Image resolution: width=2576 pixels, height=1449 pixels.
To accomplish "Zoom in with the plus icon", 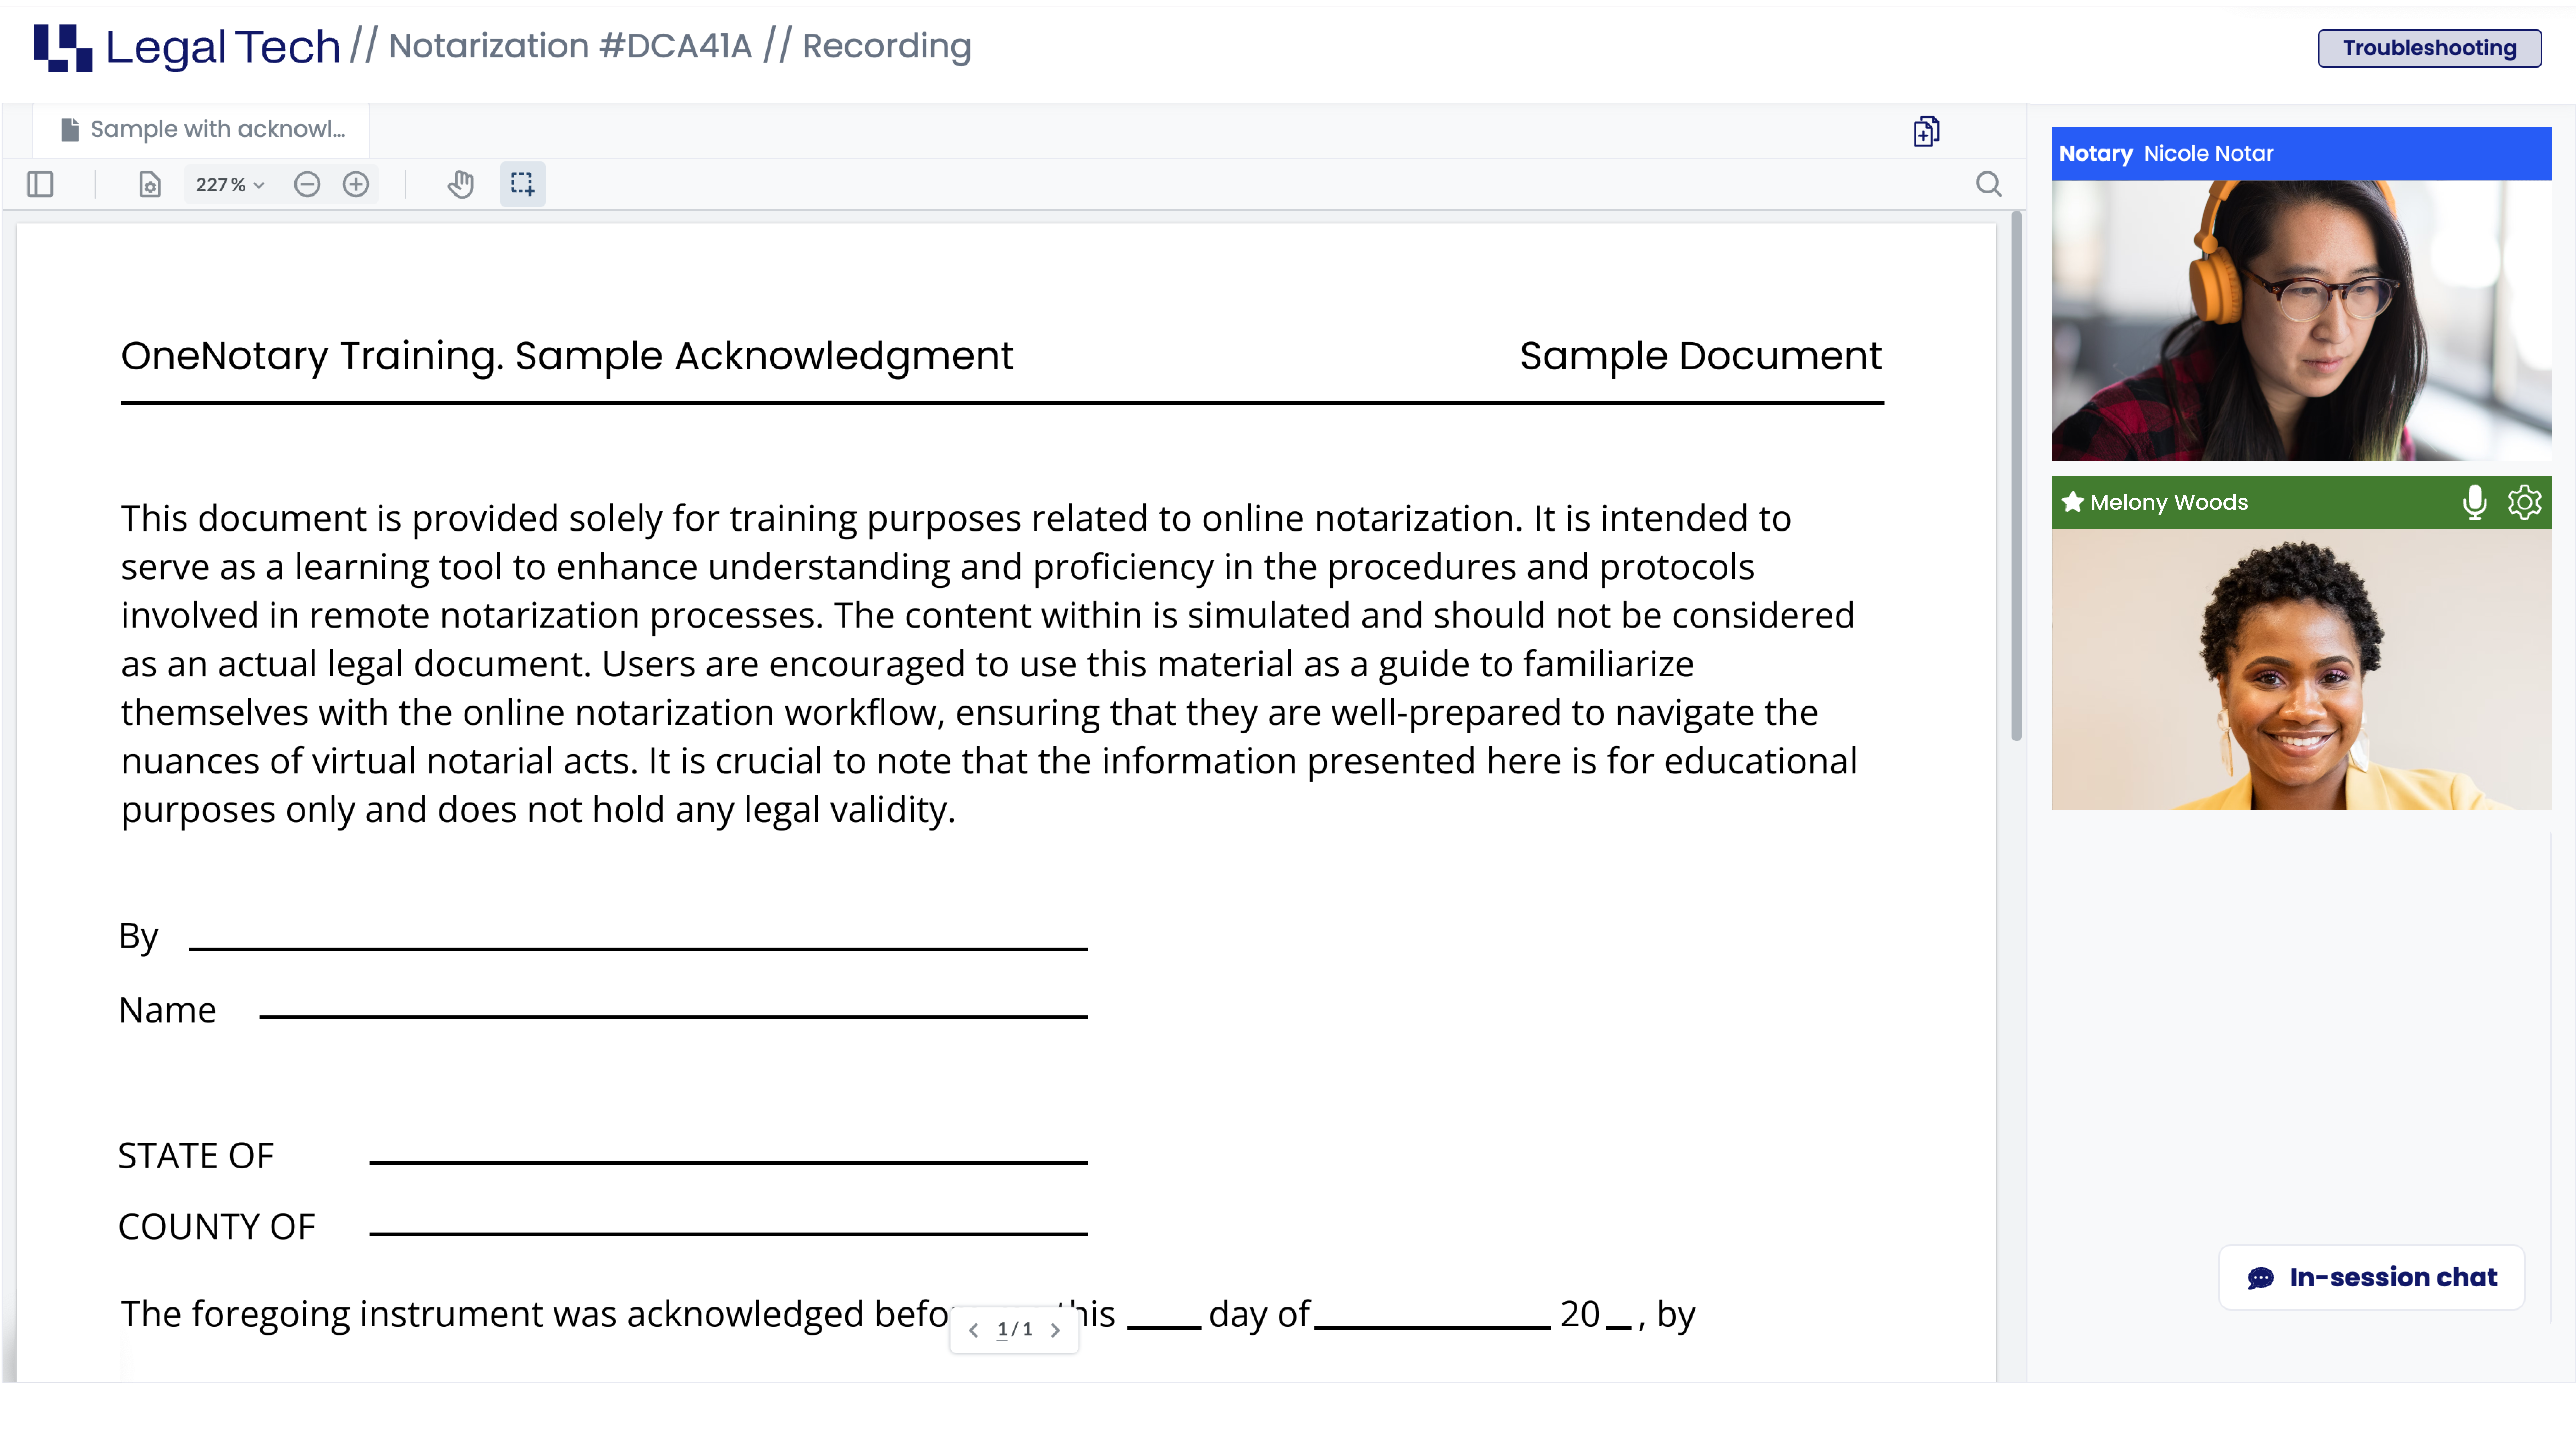I will [356, 184].
